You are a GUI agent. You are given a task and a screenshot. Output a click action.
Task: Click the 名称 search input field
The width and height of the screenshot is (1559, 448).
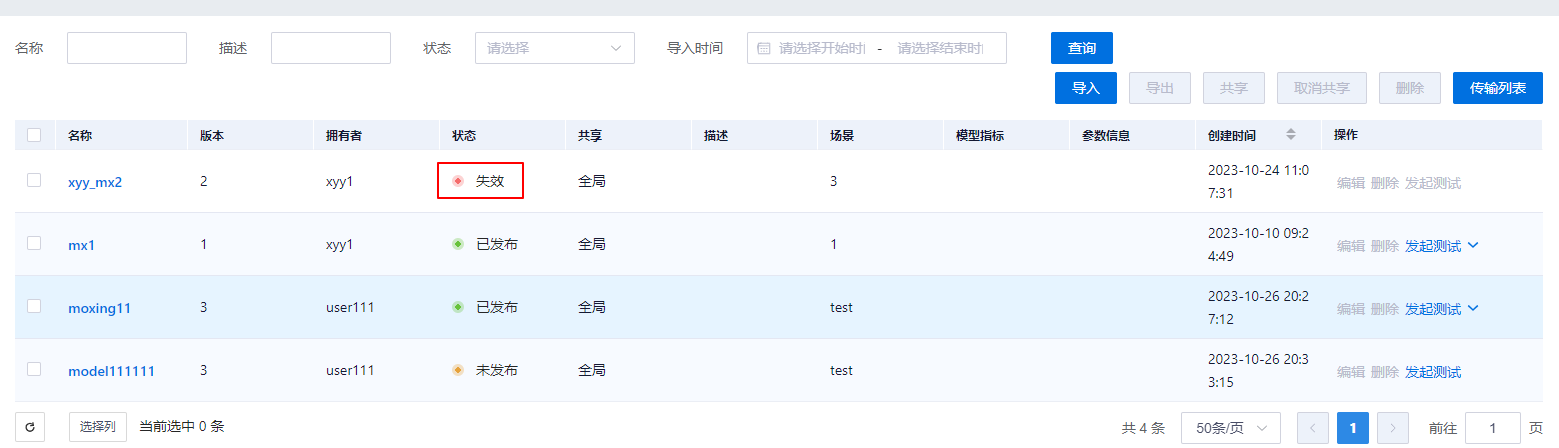(127, 48)
